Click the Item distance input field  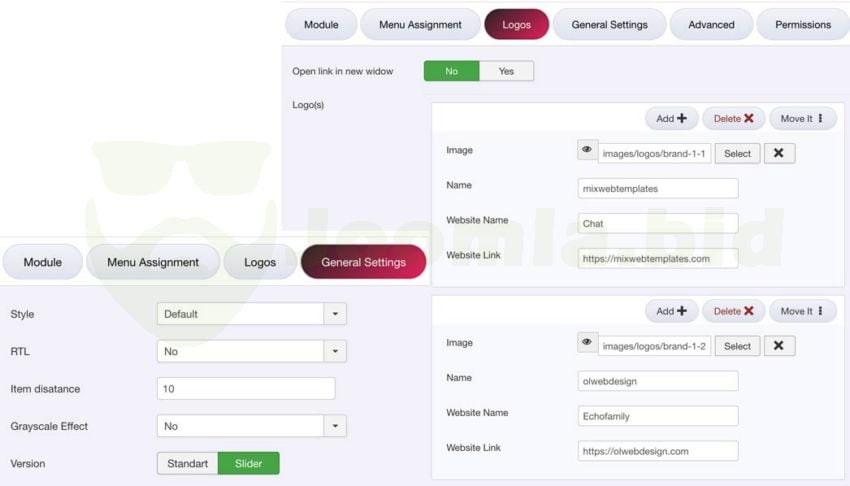[246, 388]
